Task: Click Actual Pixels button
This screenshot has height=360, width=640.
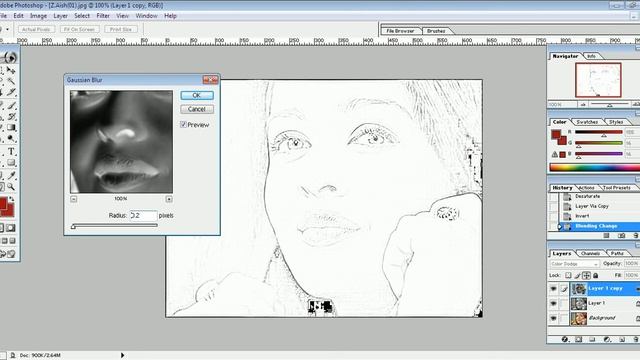Action: tap(36, 29)
